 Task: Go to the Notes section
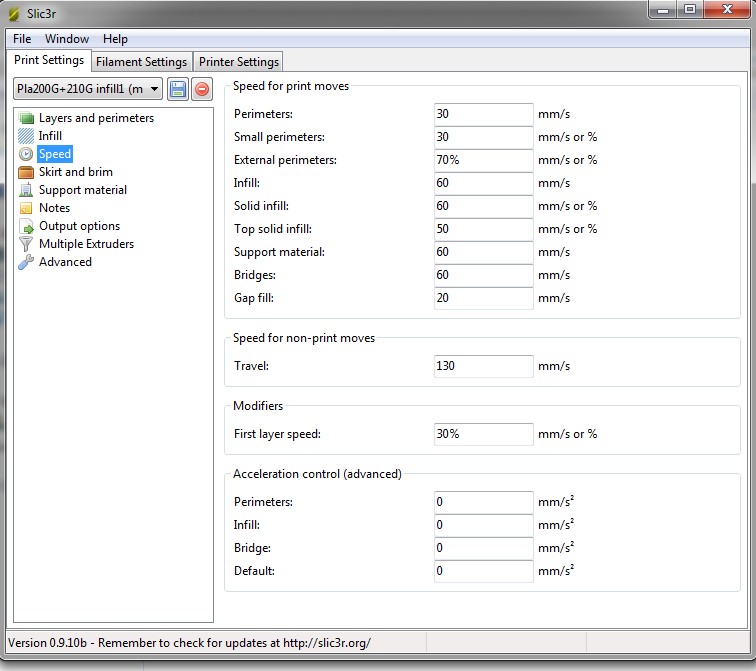(54, 208)
